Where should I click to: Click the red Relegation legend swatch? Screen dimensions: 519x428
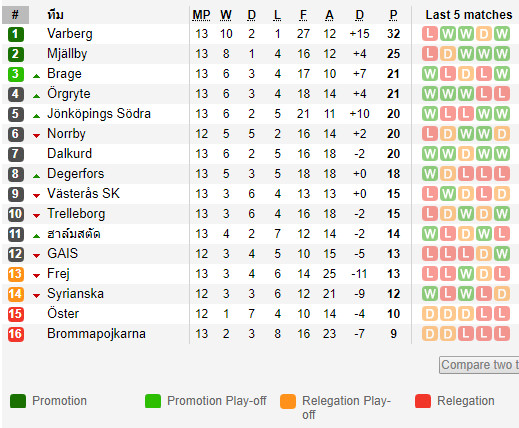423,401
